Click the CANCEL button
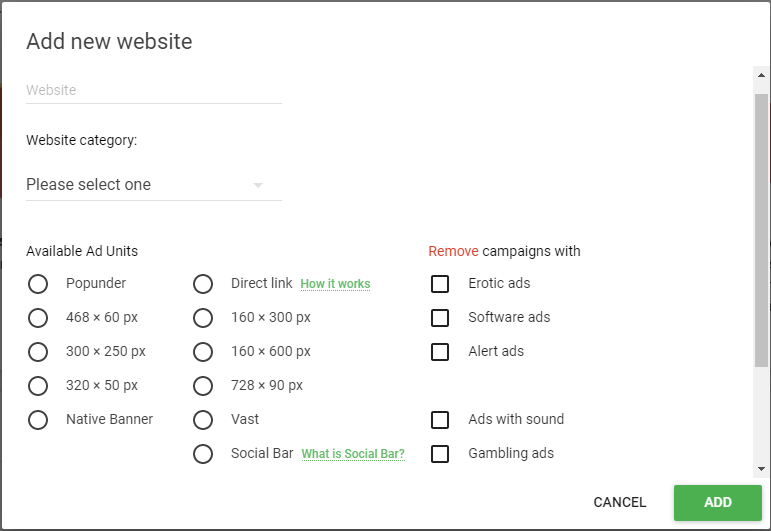 tap(620, 502)
